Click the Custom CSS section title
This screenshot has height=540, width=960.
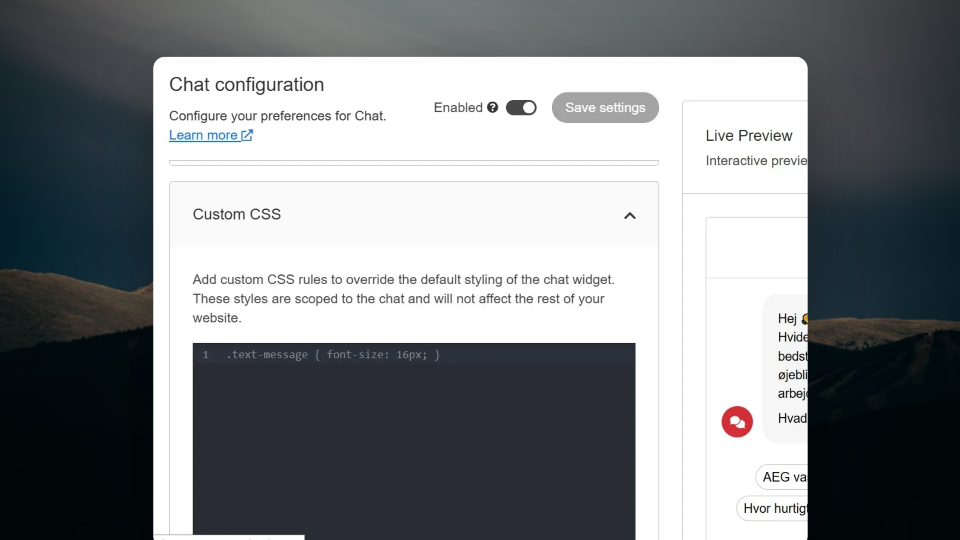(237, 214)
